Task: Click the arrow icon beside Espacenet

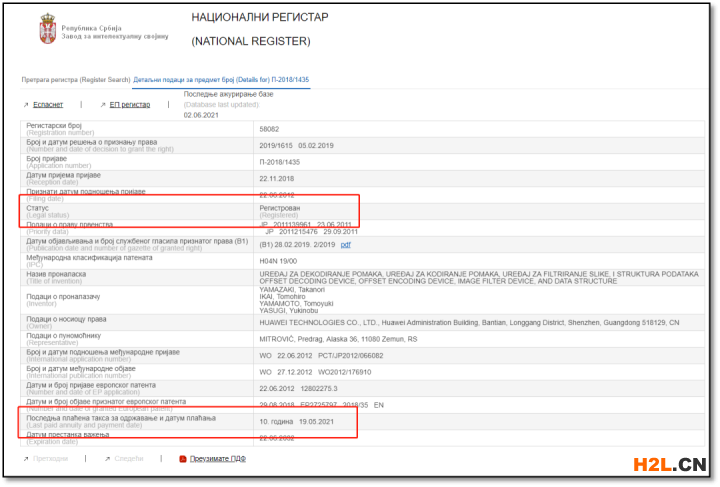Action: click(x=26, y=104)
